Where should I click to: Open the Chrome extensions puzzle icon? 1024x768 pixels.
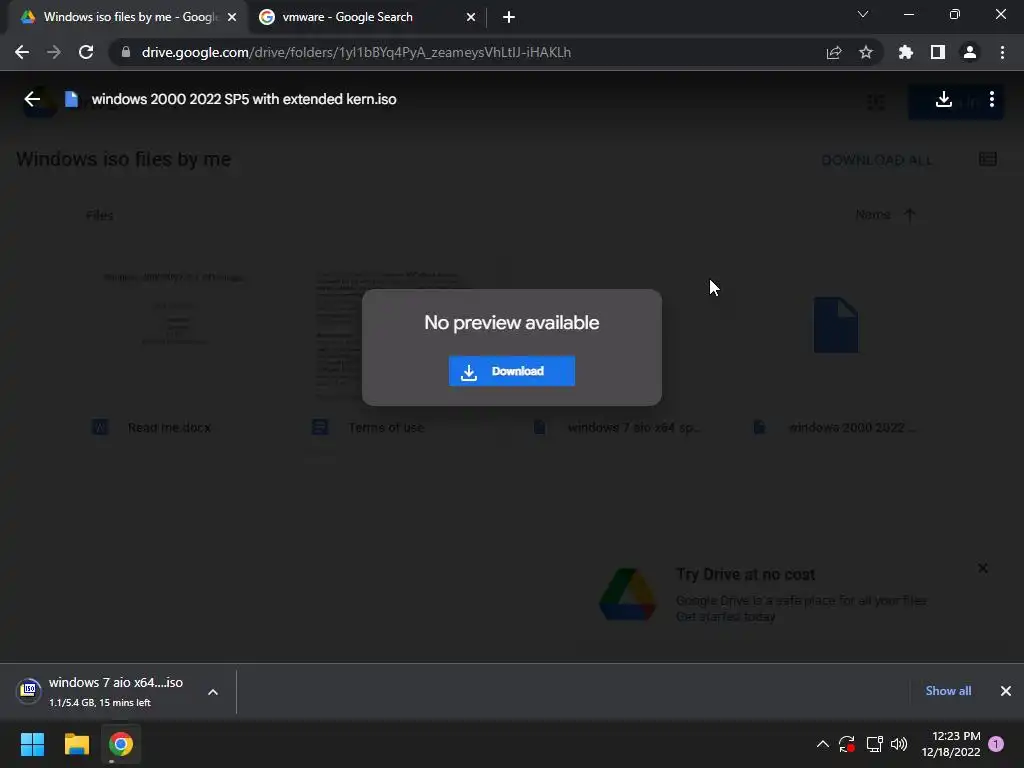[906, 52]
